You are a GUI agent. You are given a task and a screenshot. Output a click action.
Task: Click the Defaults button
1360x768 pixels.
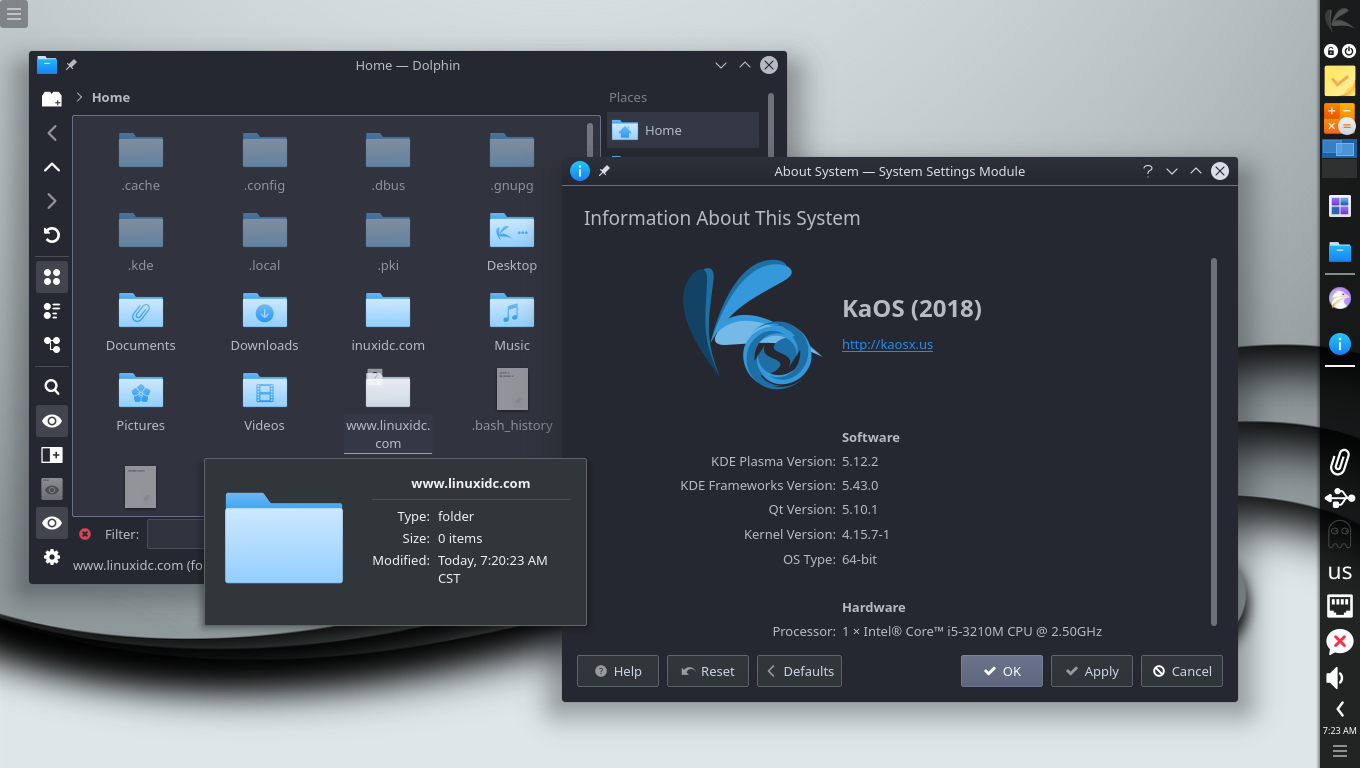coord(799,671)
